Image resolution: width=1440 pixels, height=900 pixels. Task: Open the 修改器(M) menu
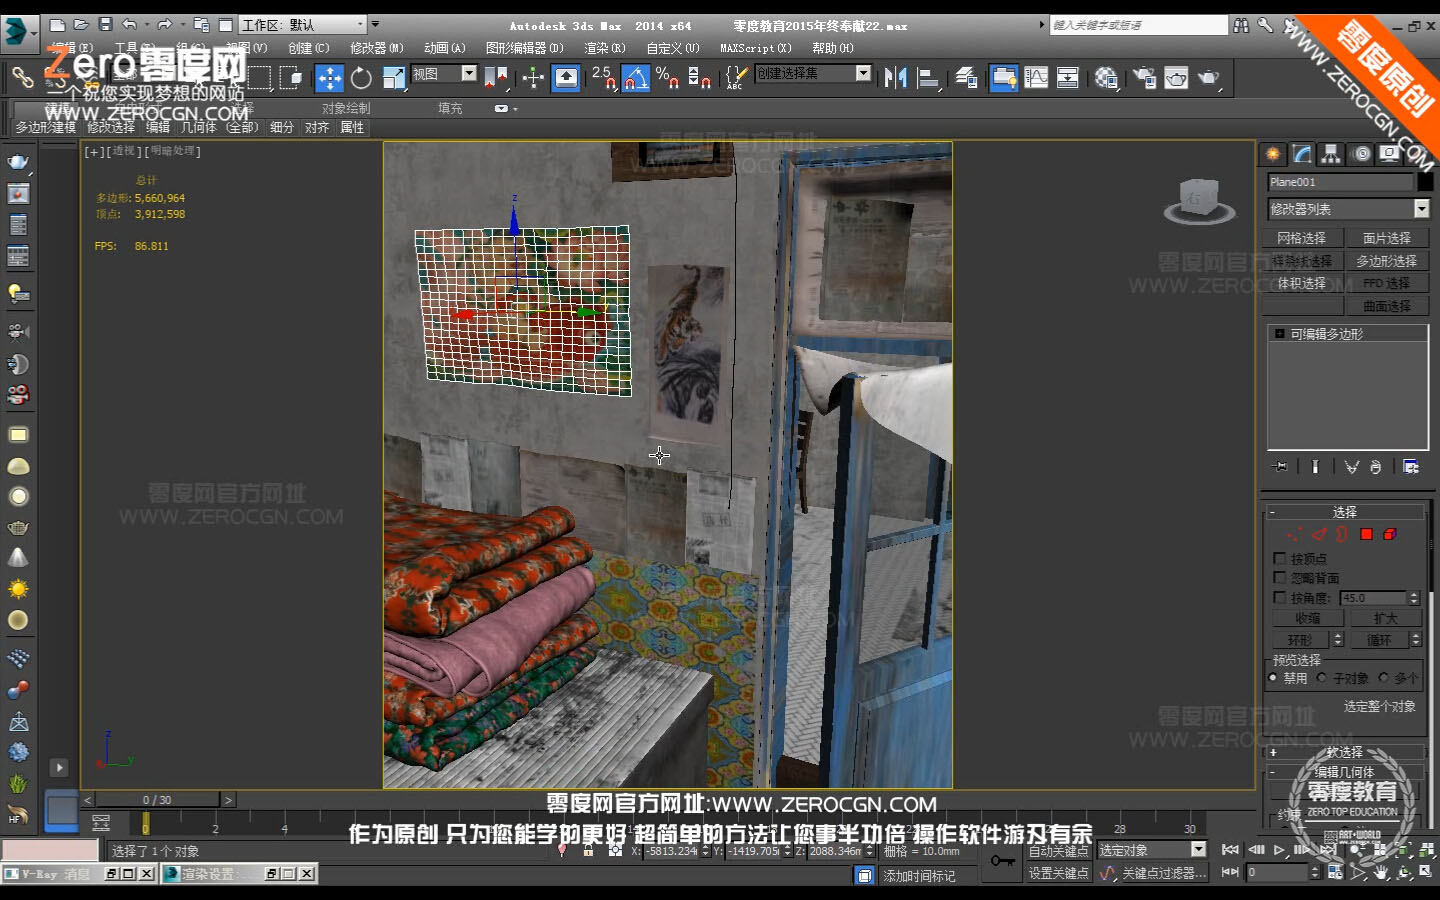coord(377,48)
